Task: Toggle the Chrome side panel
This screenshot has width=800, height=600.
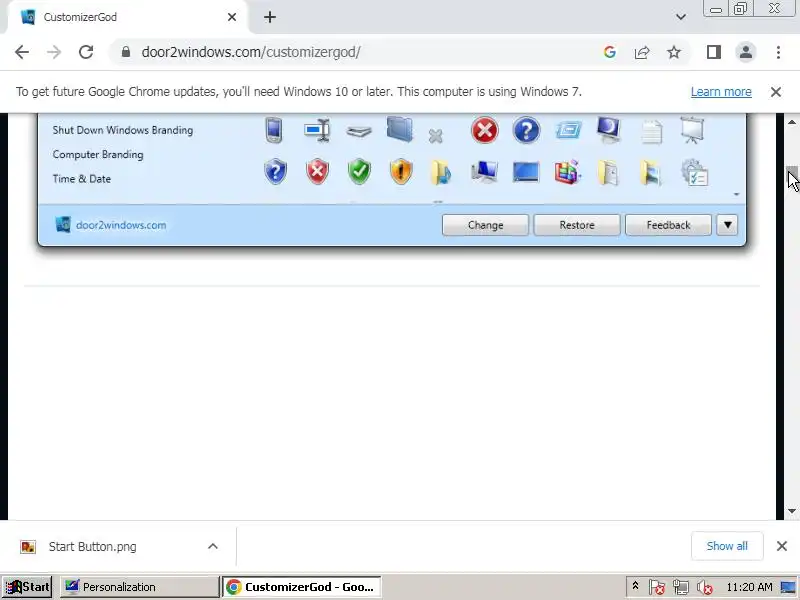Action: [x=714, y=52]
